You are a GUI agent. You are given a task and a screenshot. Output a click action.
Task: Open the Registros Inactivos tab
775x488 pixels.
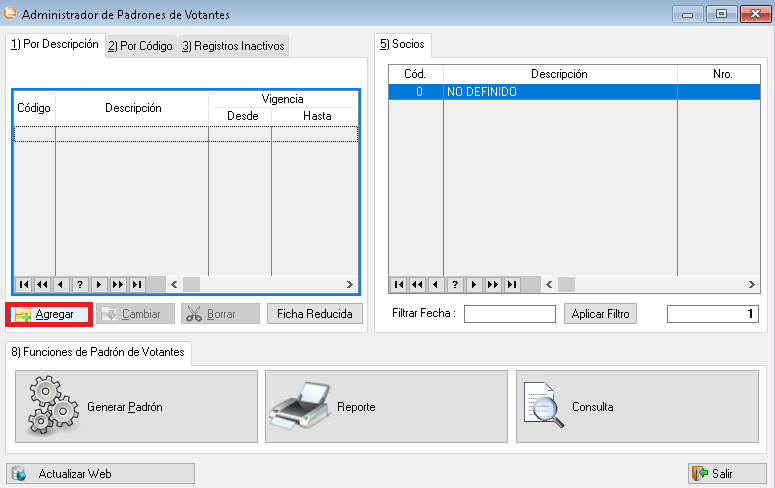pyautogui.click(x=233, y=46)
